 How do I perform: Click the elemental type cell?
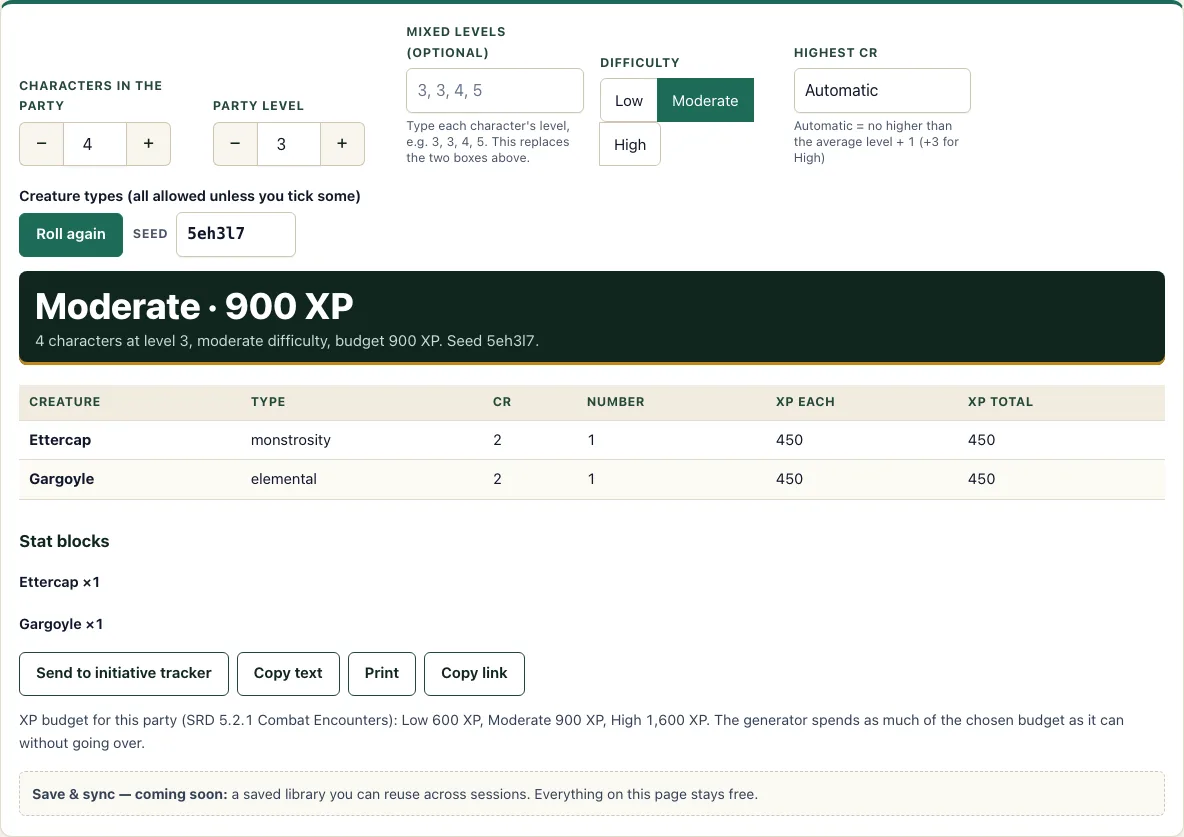[284, 479]
